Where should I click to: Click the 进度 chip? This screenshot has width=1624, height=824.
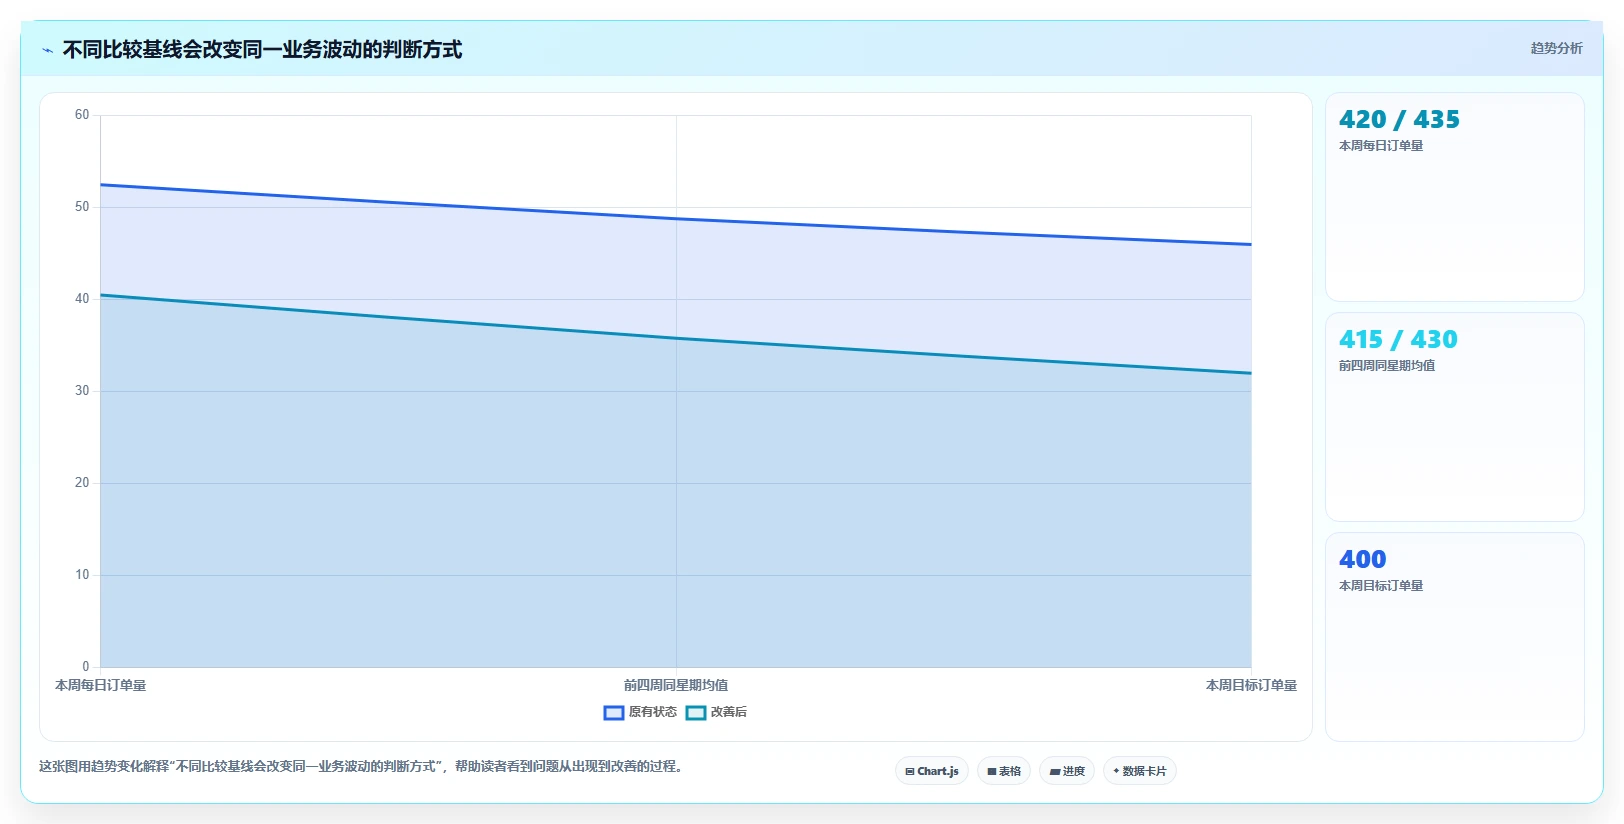1067,771
